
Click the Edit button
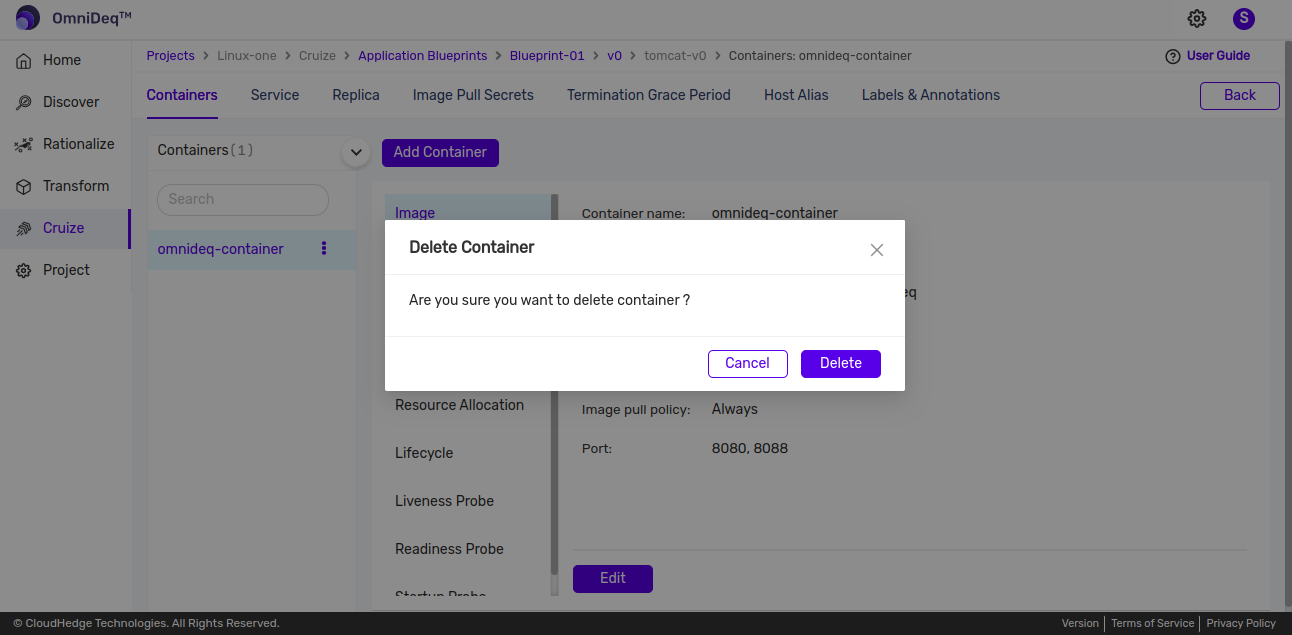613,578
